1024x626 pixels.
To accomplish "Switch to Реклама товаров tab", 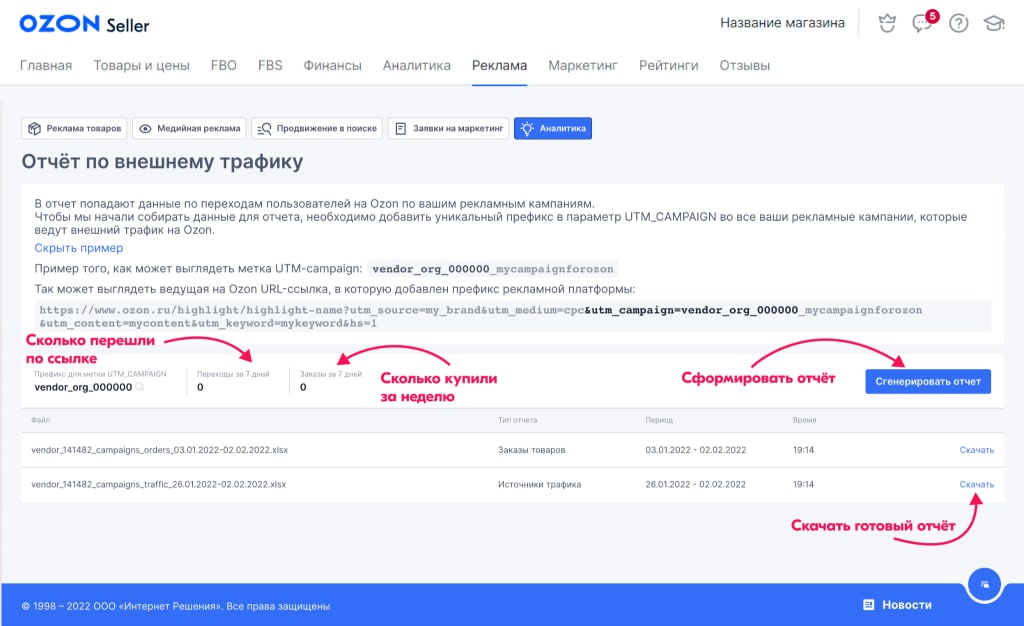I will click(x=74, y=129).
